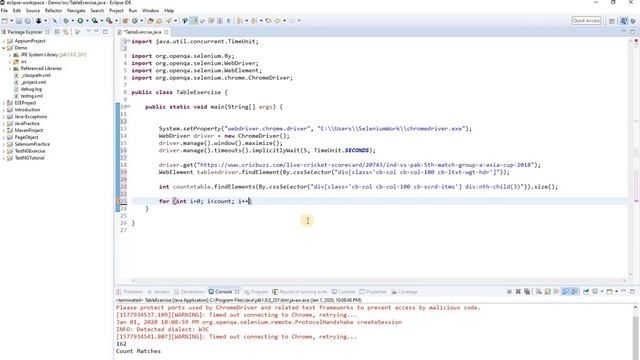The height and width of the screenshot is (360, 640).
Task: Open the Display Selected Console dropdown
Action: [602, 291]
